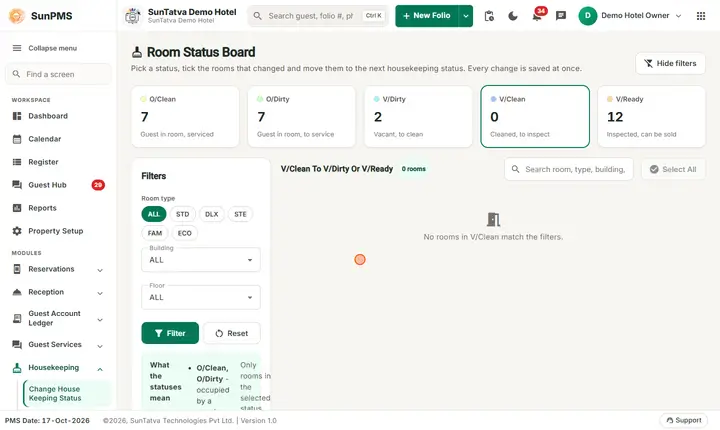The height and width of the screenshot is (430, 720).
Task: Click the SunPMS sun logo
Action: [17, 16]
